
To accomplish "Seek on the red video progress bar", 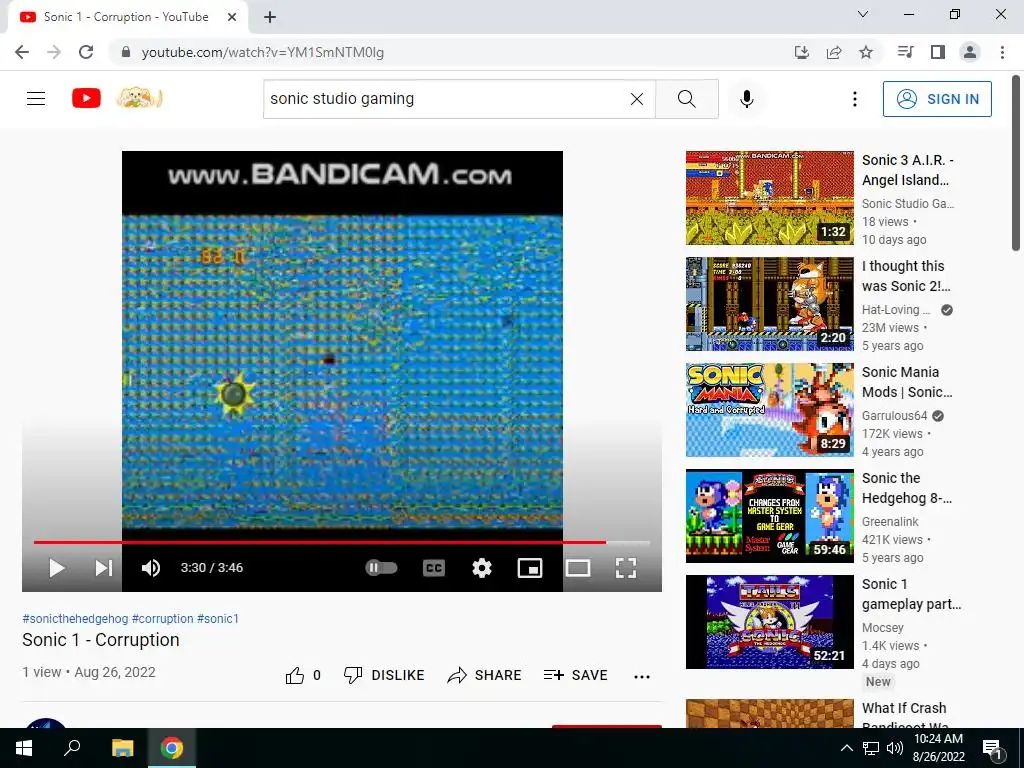I will [x=342, y=542].
